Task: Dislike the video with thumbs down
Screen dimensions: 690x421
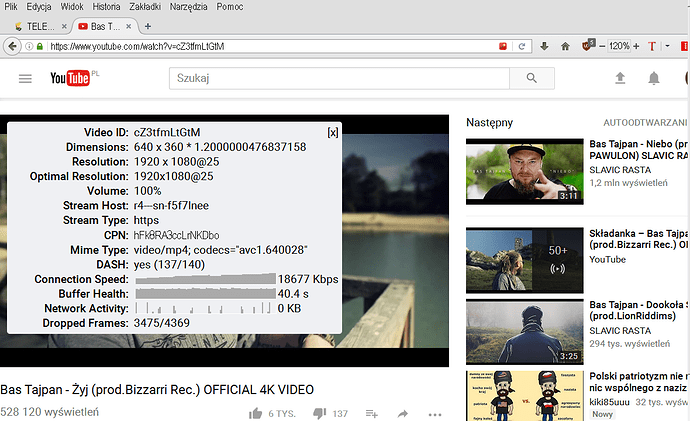Action: pyautogui.click(x=320, y=413)
